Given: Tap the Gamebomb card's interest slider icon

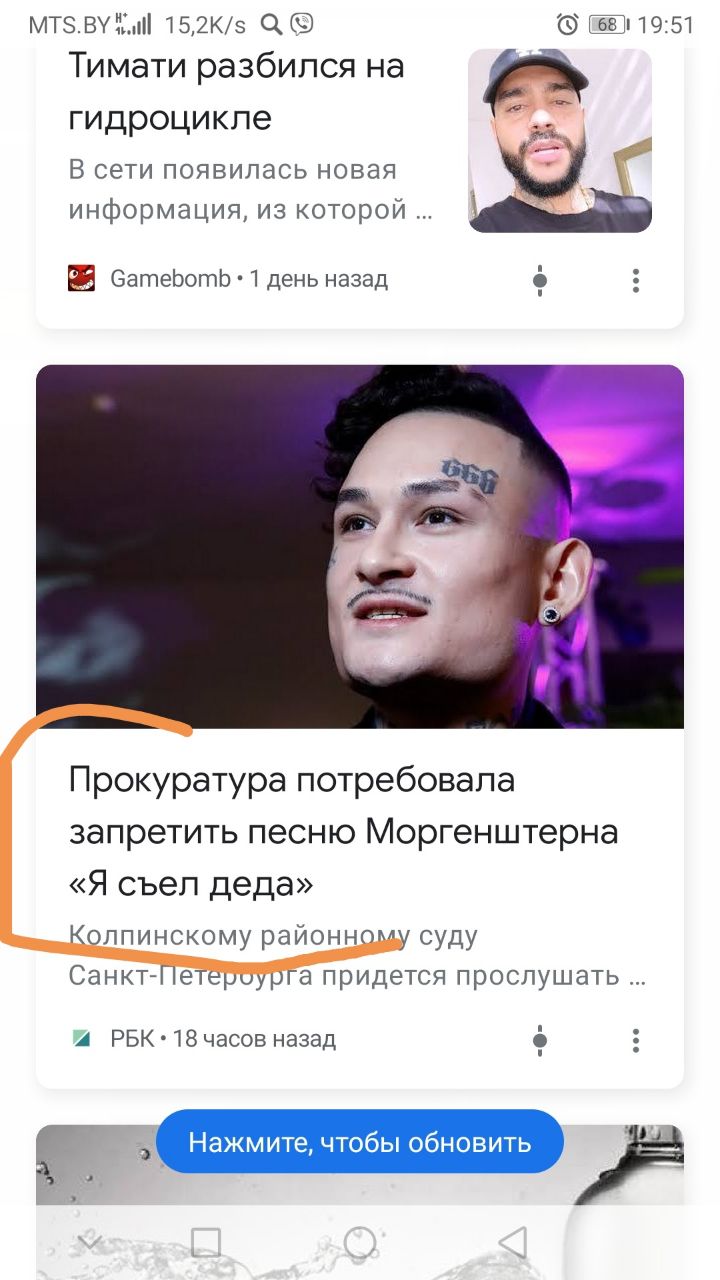Looking at the screenshot, I should tap(540, 281).
